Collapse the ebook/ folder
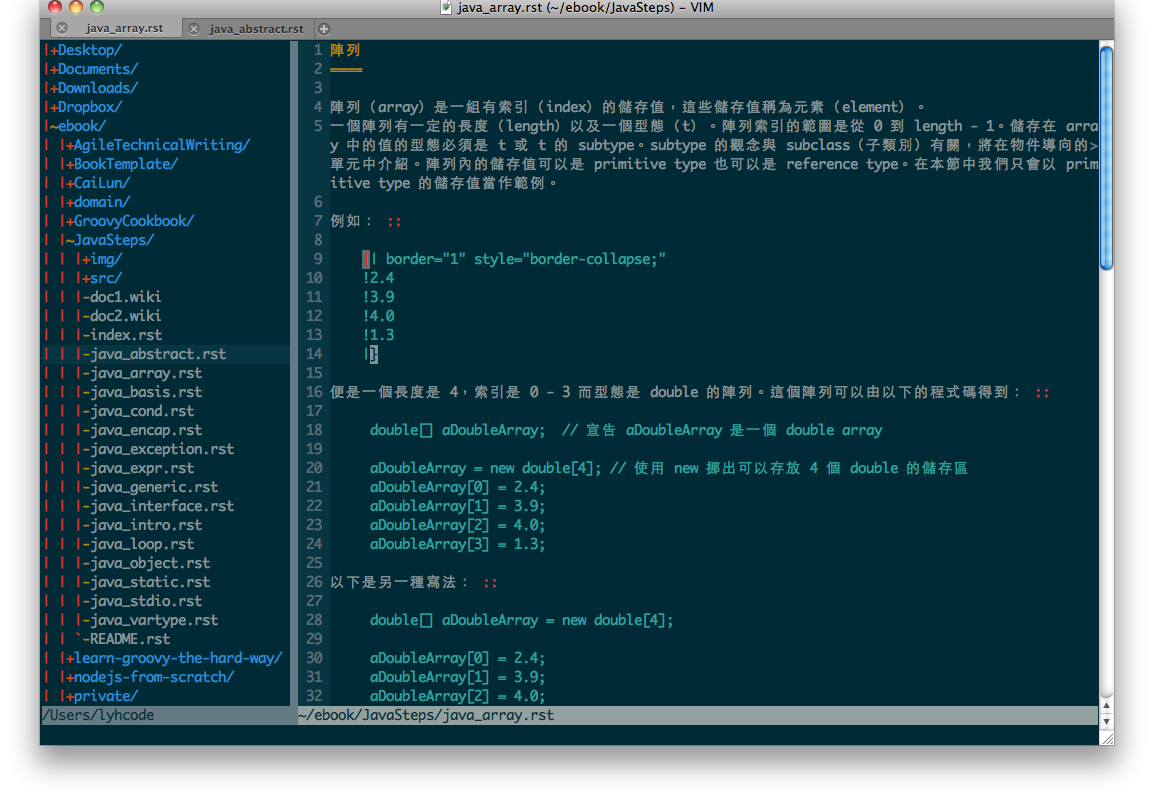 pyautogui.click(x=76, y=126)
